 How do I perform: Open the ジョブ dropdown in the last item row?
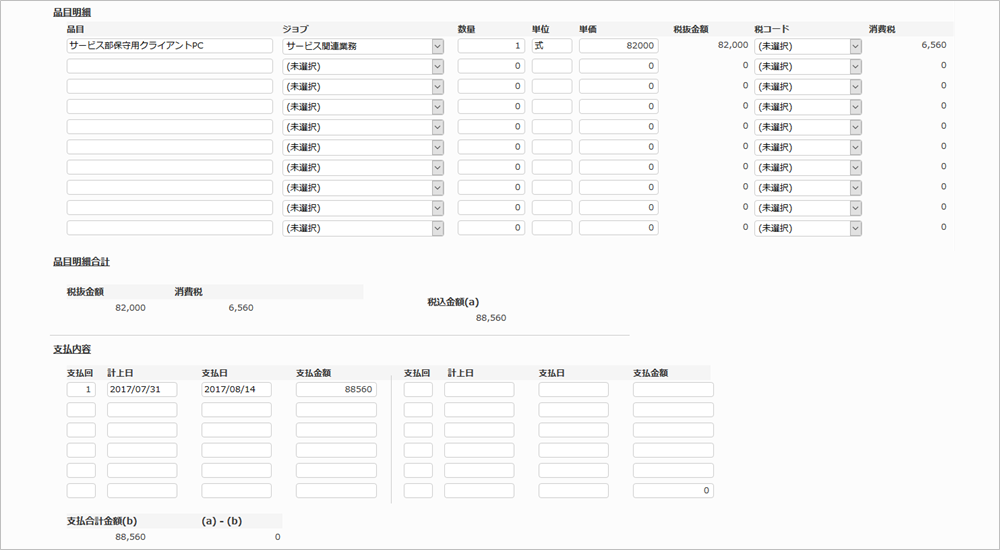364,228
